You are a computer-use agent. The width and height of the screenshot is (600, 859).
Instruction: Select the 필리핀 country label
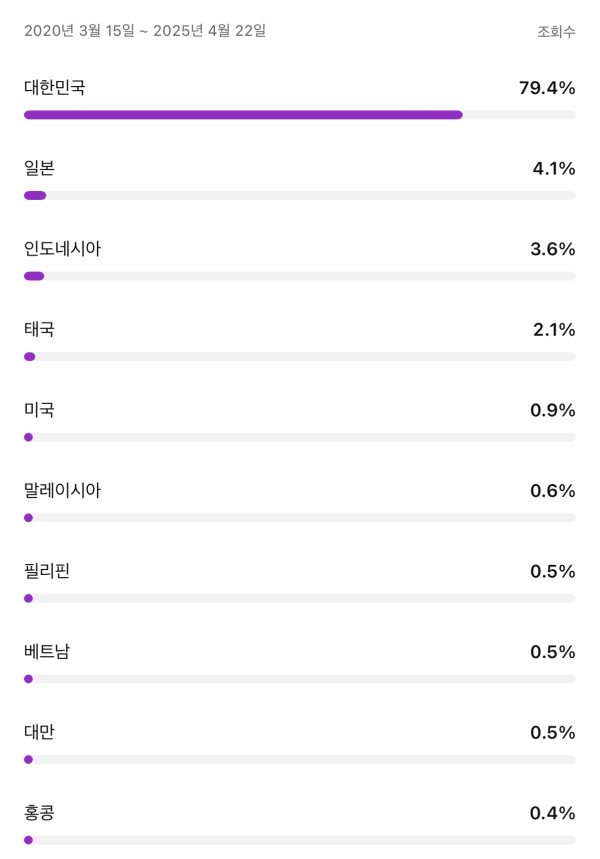point(47,571)
